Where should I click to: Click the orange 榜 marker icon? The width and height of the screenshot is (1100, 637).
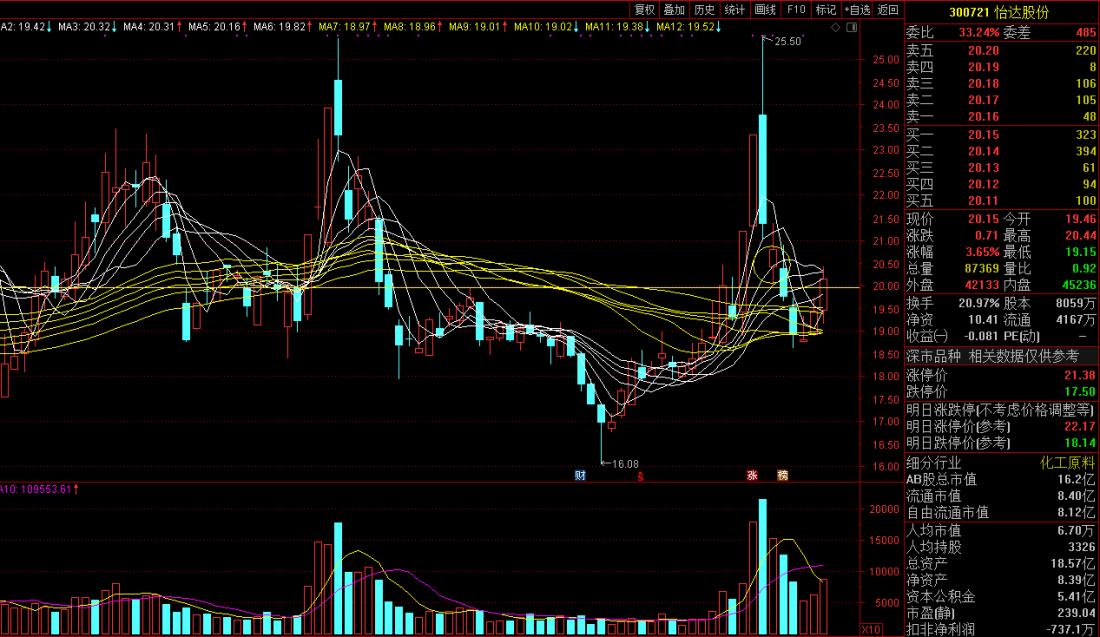click(783, 475)
